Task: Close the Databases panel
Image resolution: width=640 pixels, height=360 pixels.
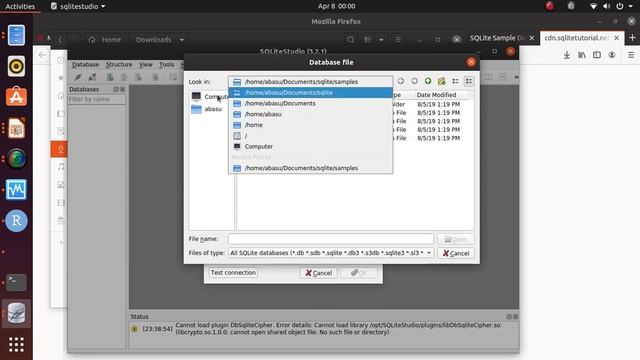Action: [x=122, y=89]
